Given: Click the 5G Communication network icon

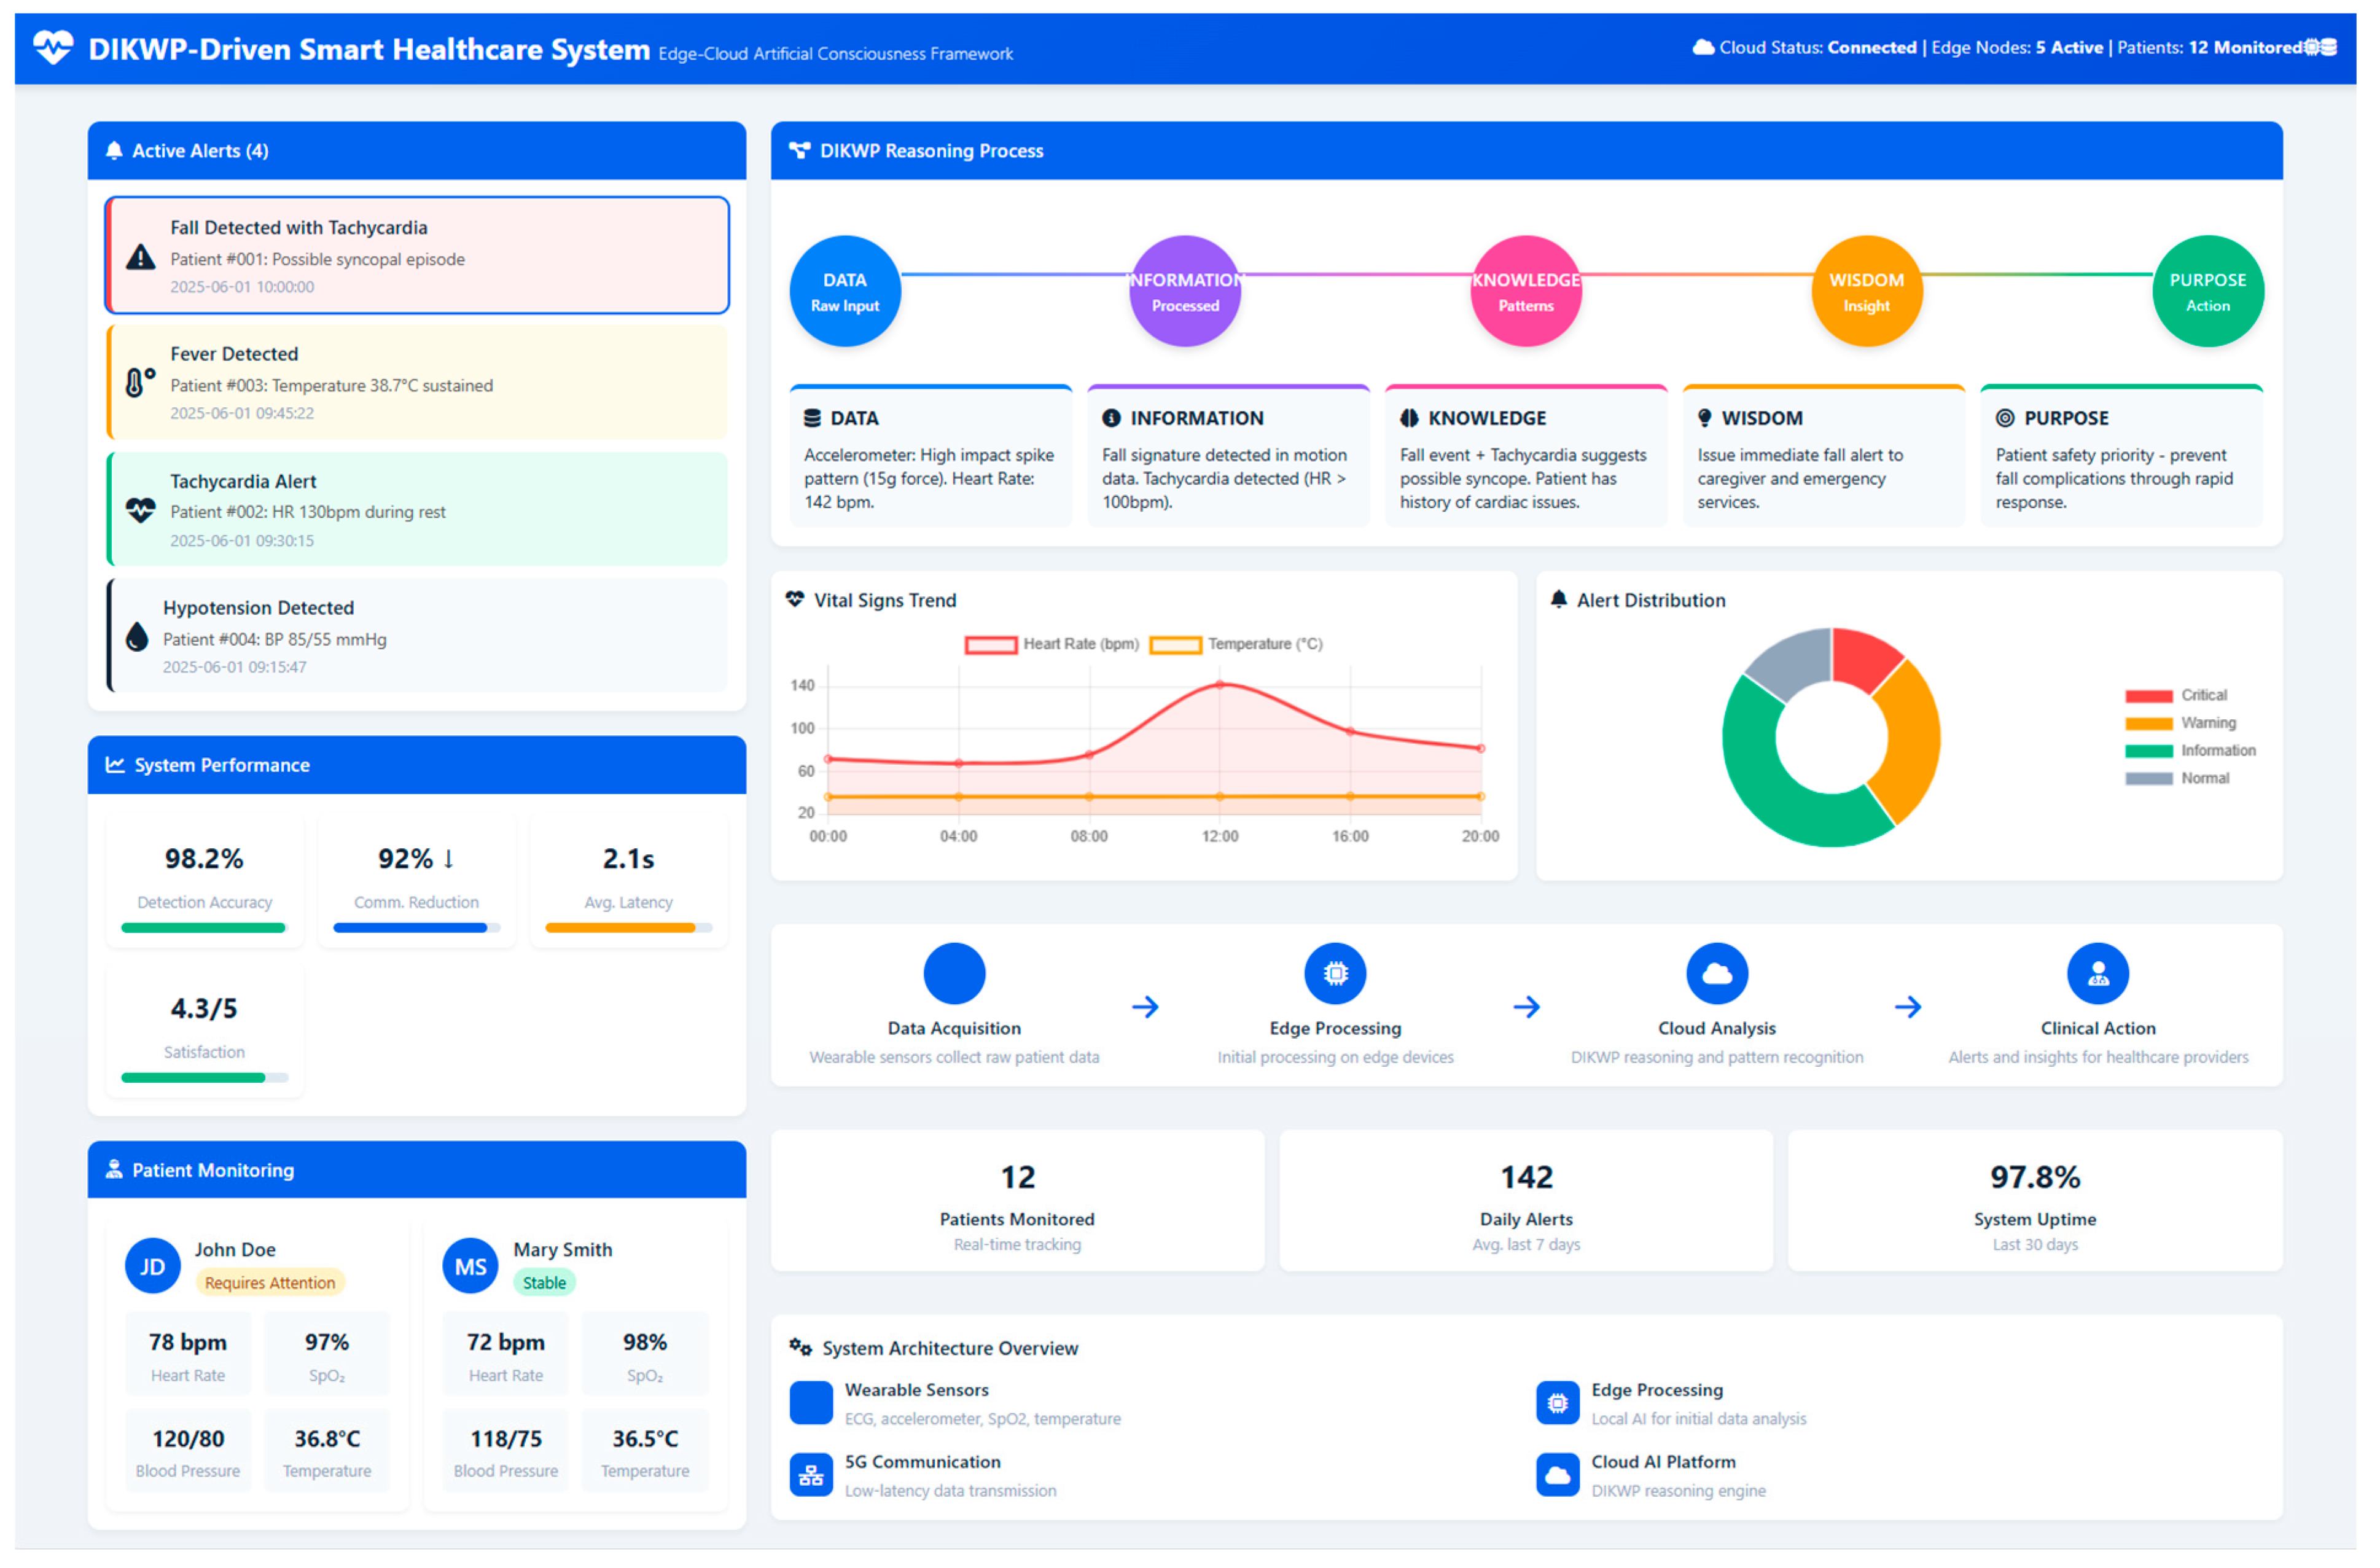Looking at the screenshot, I should pos(811,1475).
